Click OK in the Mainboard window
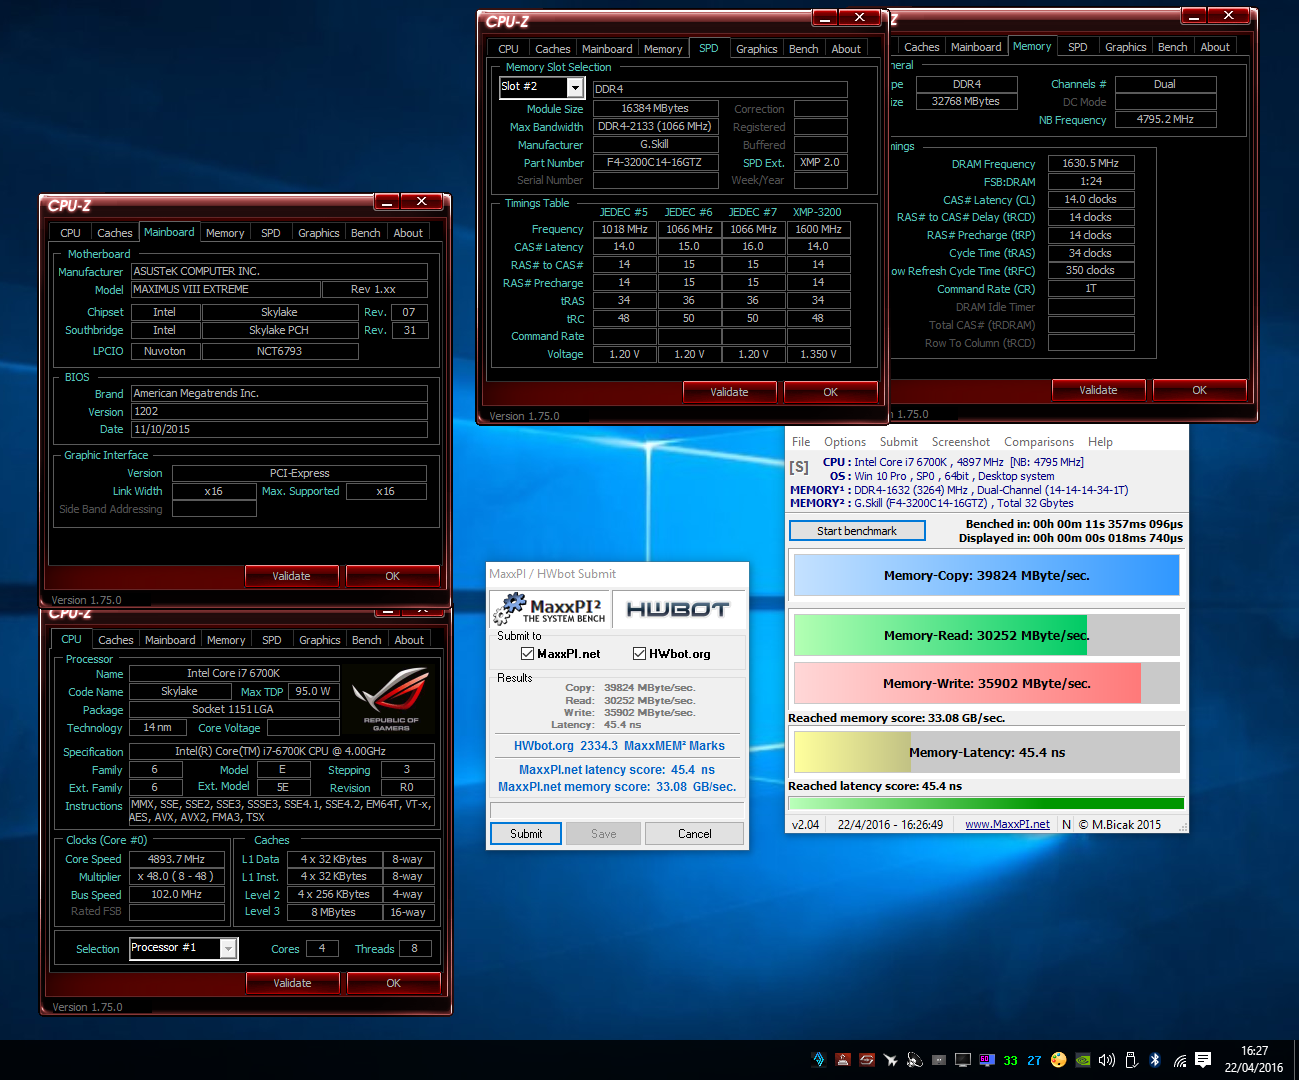This screenshot has height=1080, width=1299. [392, 576]
